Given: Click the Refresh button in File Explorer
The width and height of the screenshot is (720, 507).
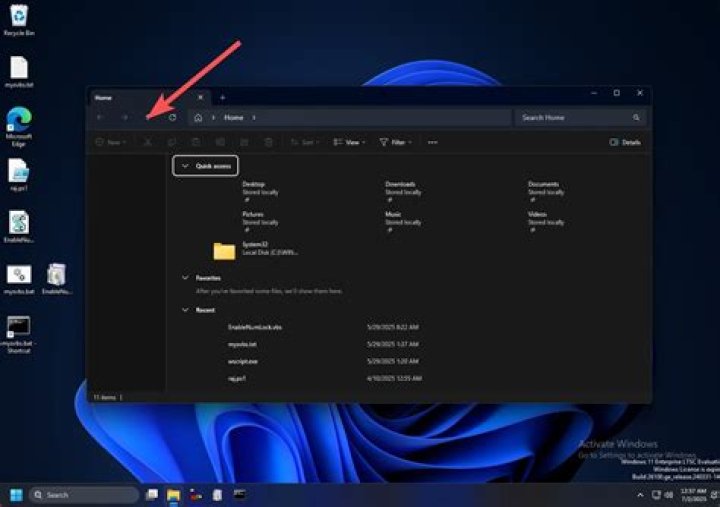Looking at the screenshot, I should pos(173,117).
